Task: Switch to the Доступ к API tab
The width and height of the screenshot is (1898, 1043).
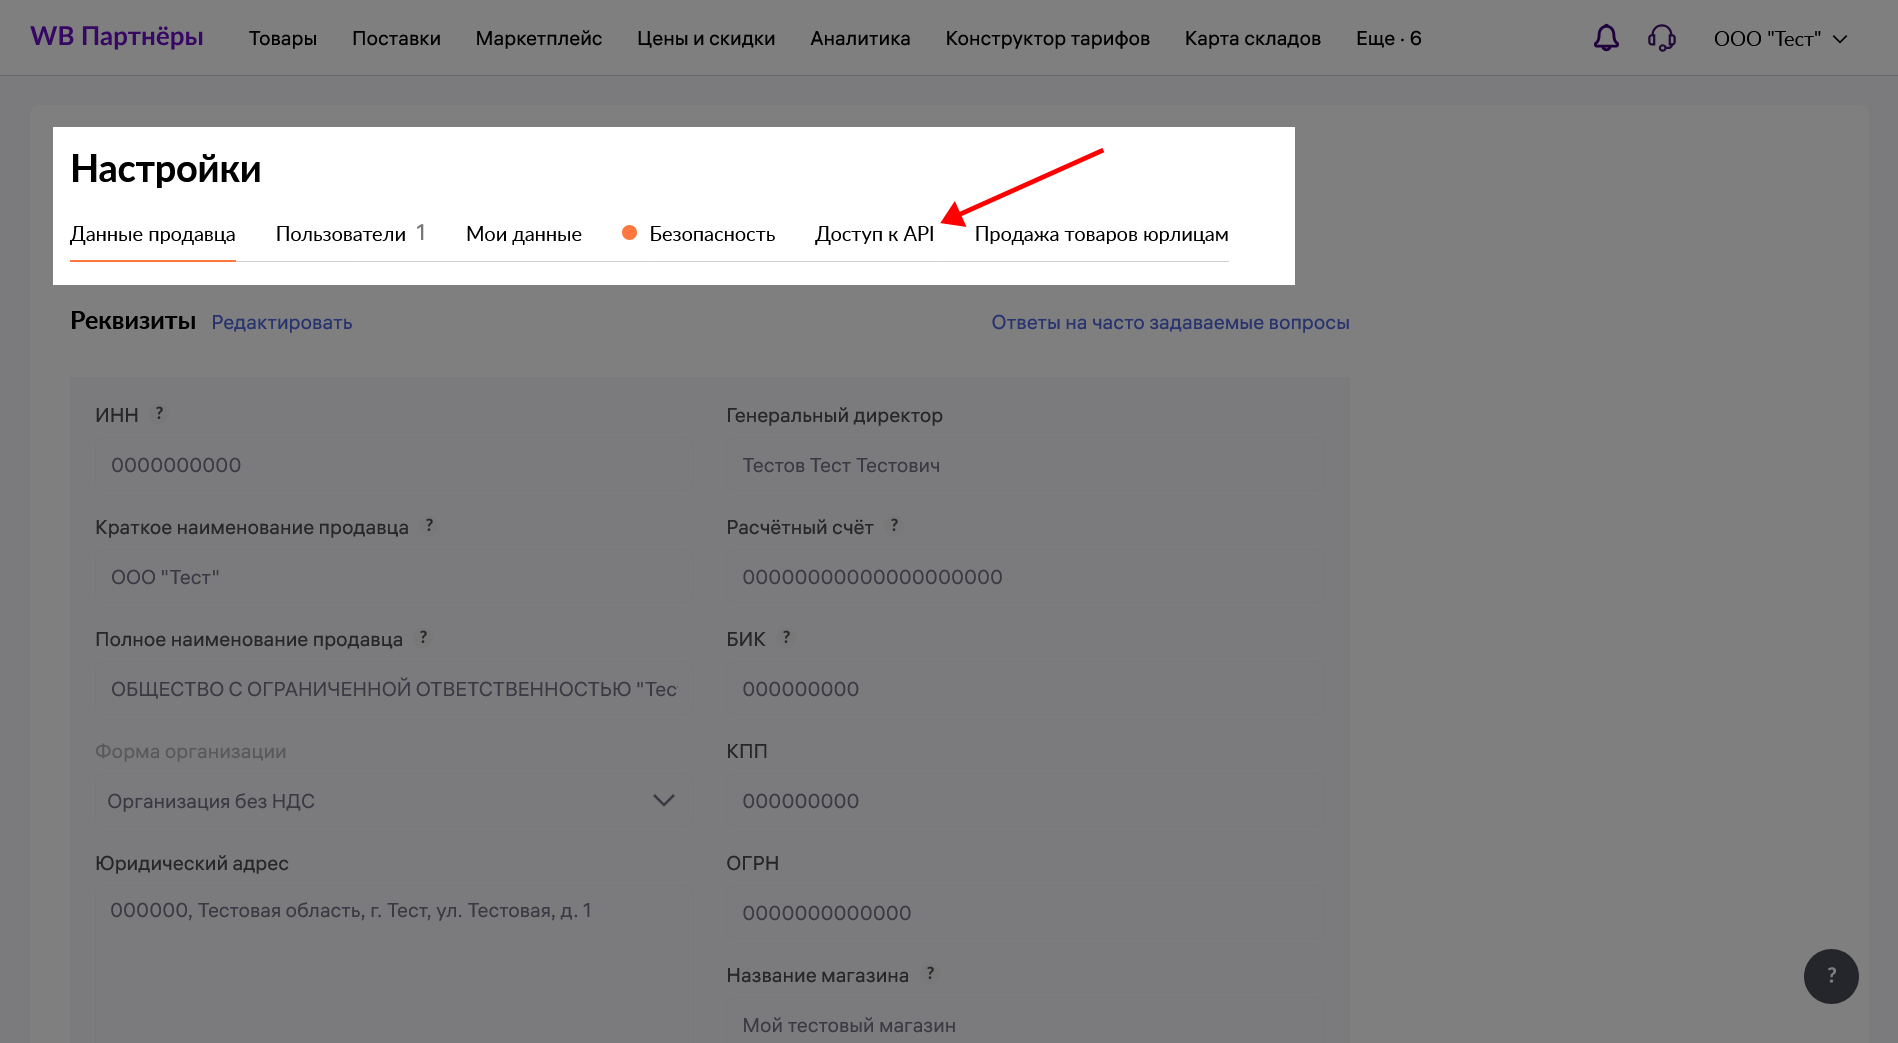Action: pos(875,234)
